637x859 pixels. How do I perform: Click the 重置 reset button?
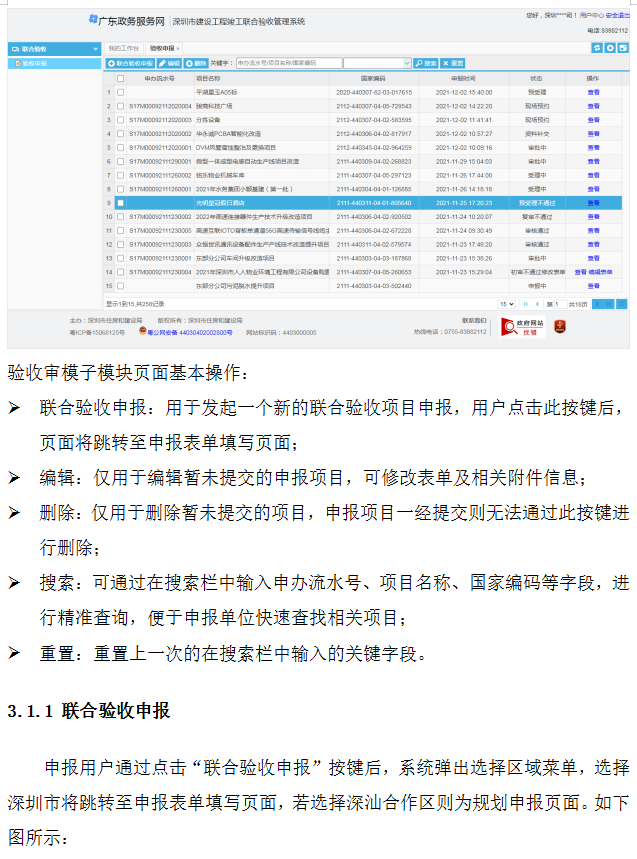point(453,63)
